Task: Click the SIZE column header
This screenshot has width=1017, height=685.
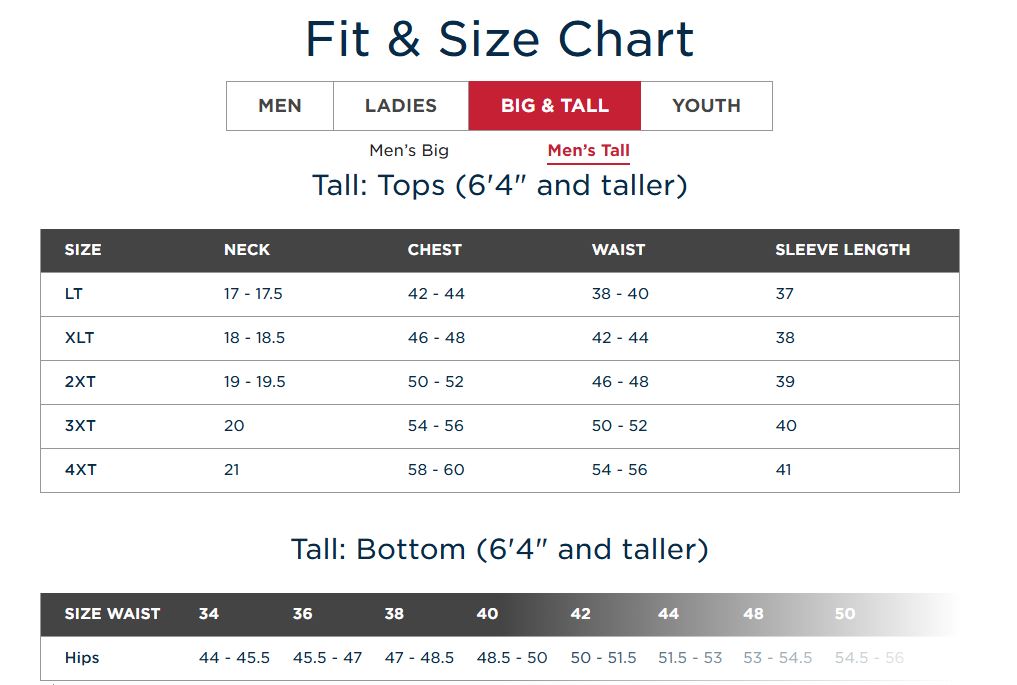Action: point(83,250)
